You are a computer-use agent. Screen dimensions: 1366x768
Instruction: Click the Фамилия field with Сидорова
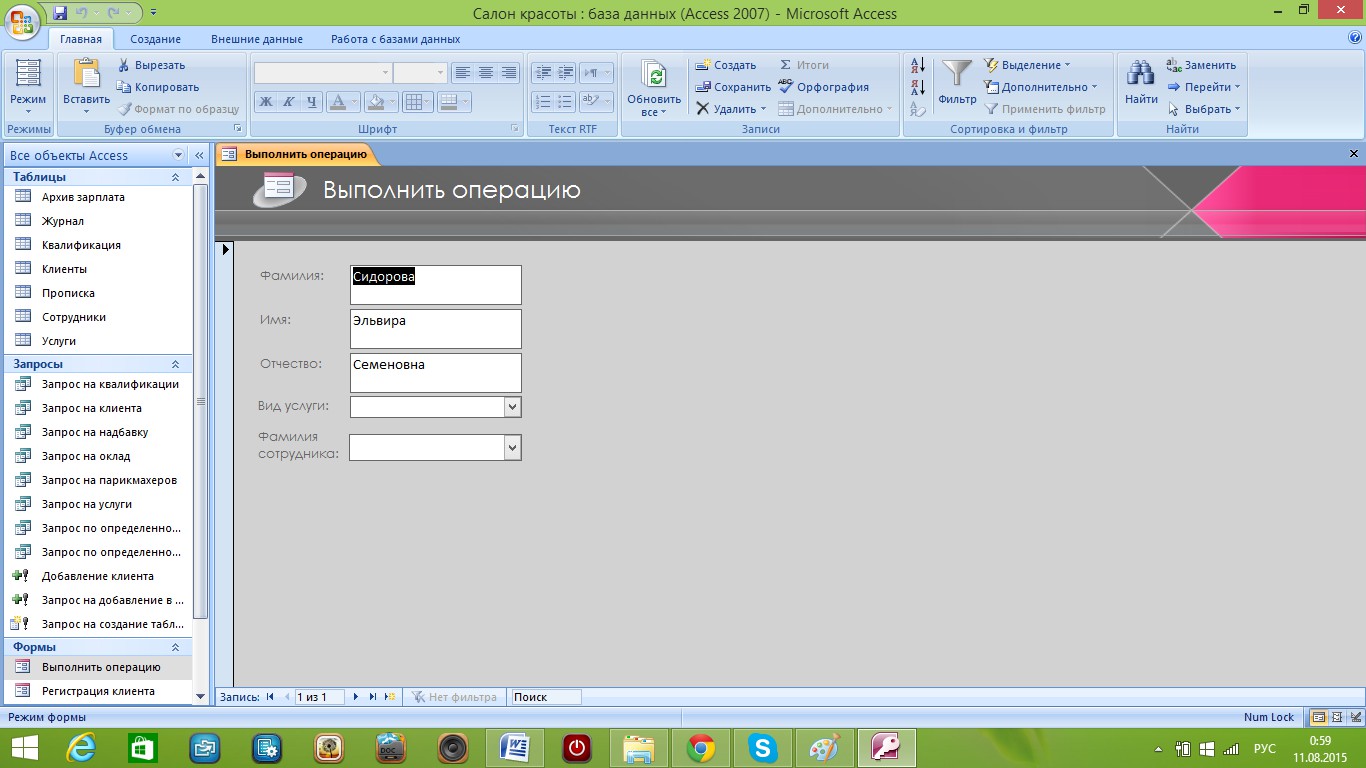(436, 285)
